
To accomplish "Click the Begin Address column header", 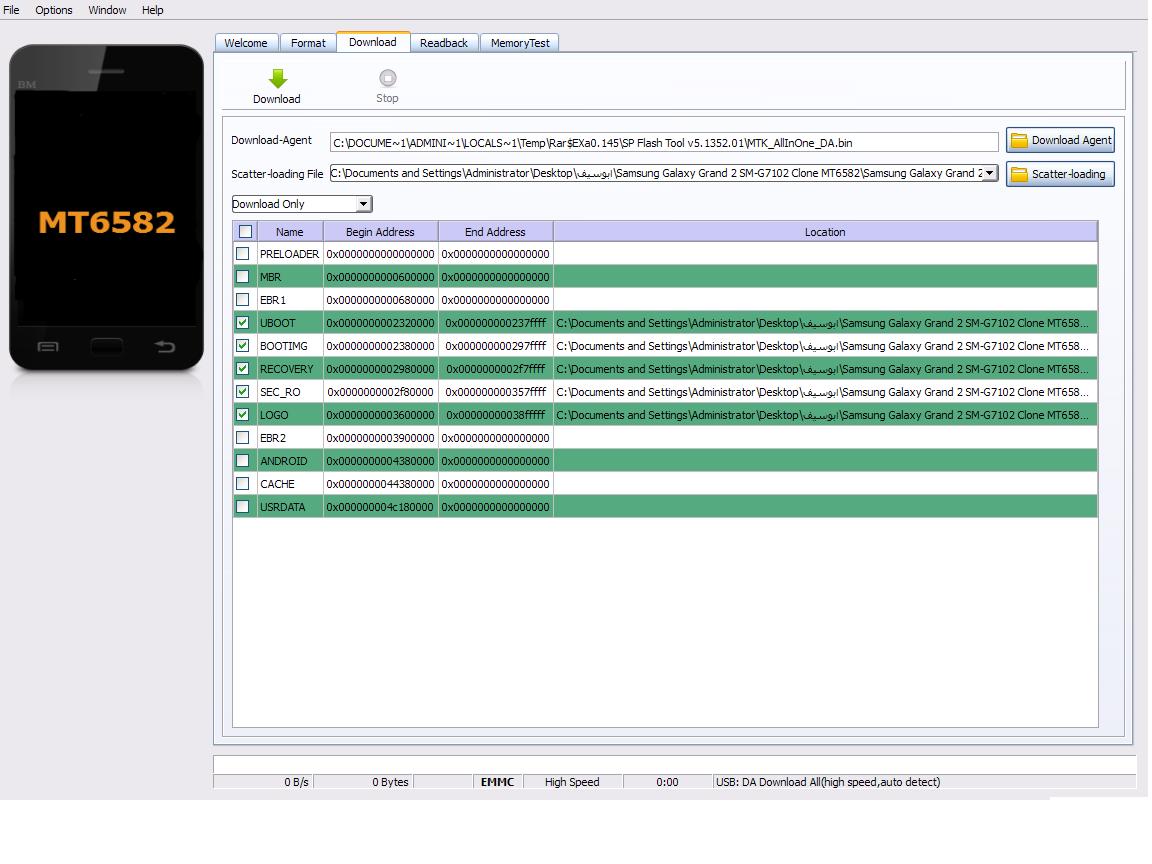I will (x=380, y=232).
